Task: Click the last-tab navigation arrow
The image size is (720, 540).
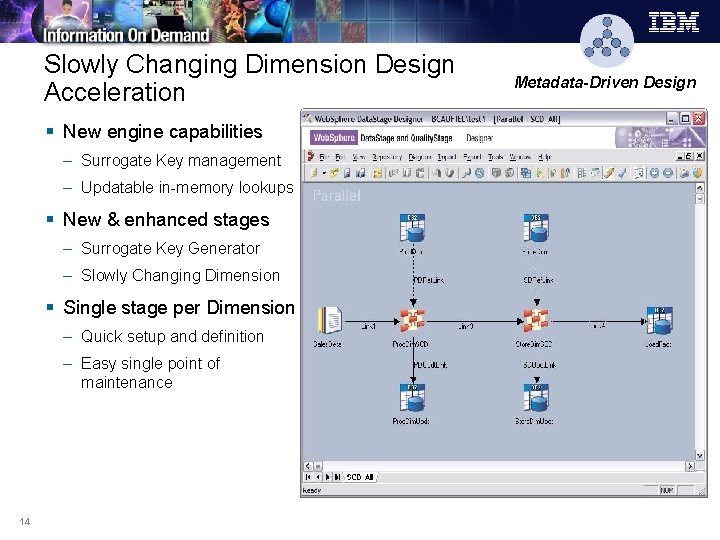Action: 338,477
